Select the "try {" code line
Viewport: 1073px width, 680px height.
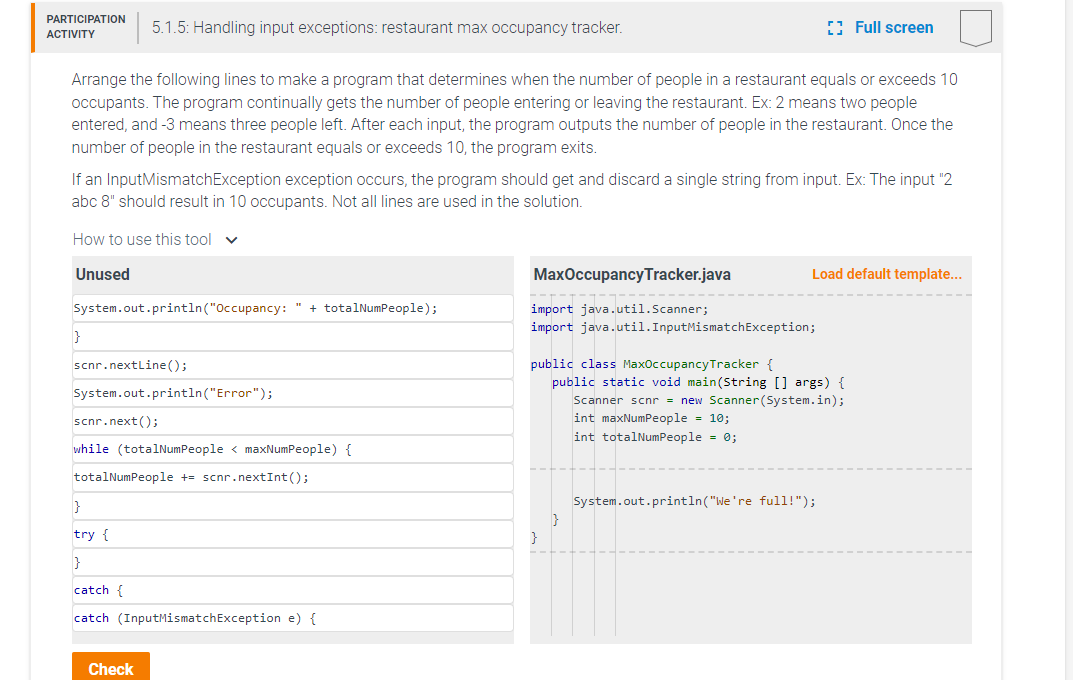88,533
